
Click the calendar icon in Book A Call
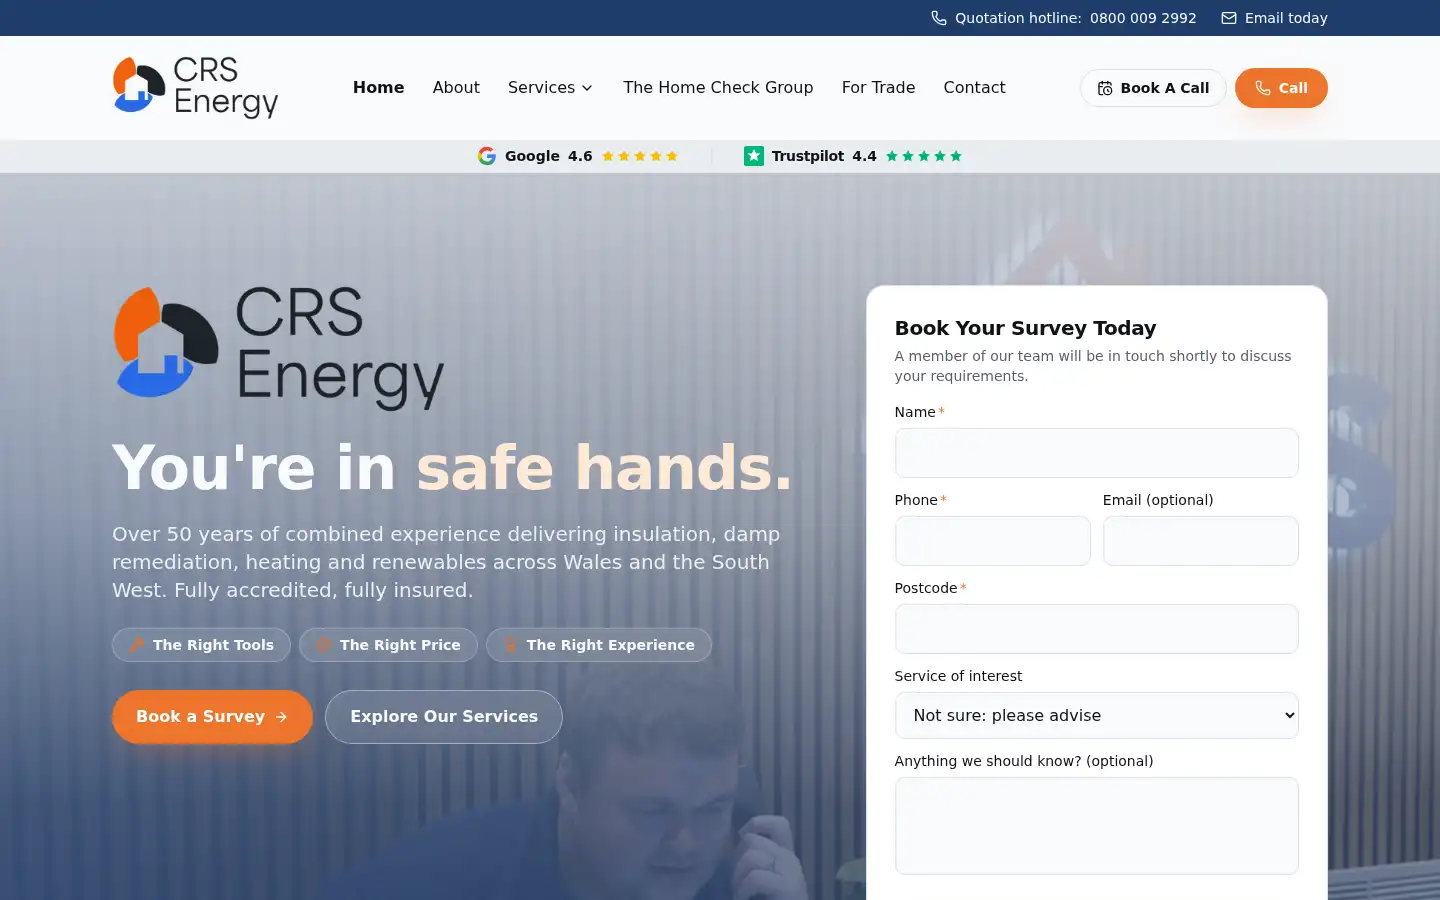pos(1105,88)
